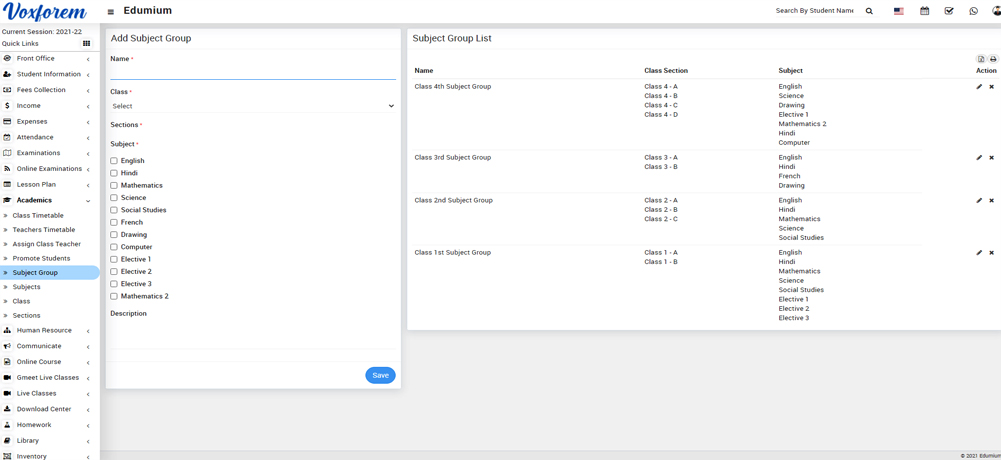Check the English subject checkbox
The width and height of the screenshot is (1001, 460).
pyautogui.click(x=114, y=161)
